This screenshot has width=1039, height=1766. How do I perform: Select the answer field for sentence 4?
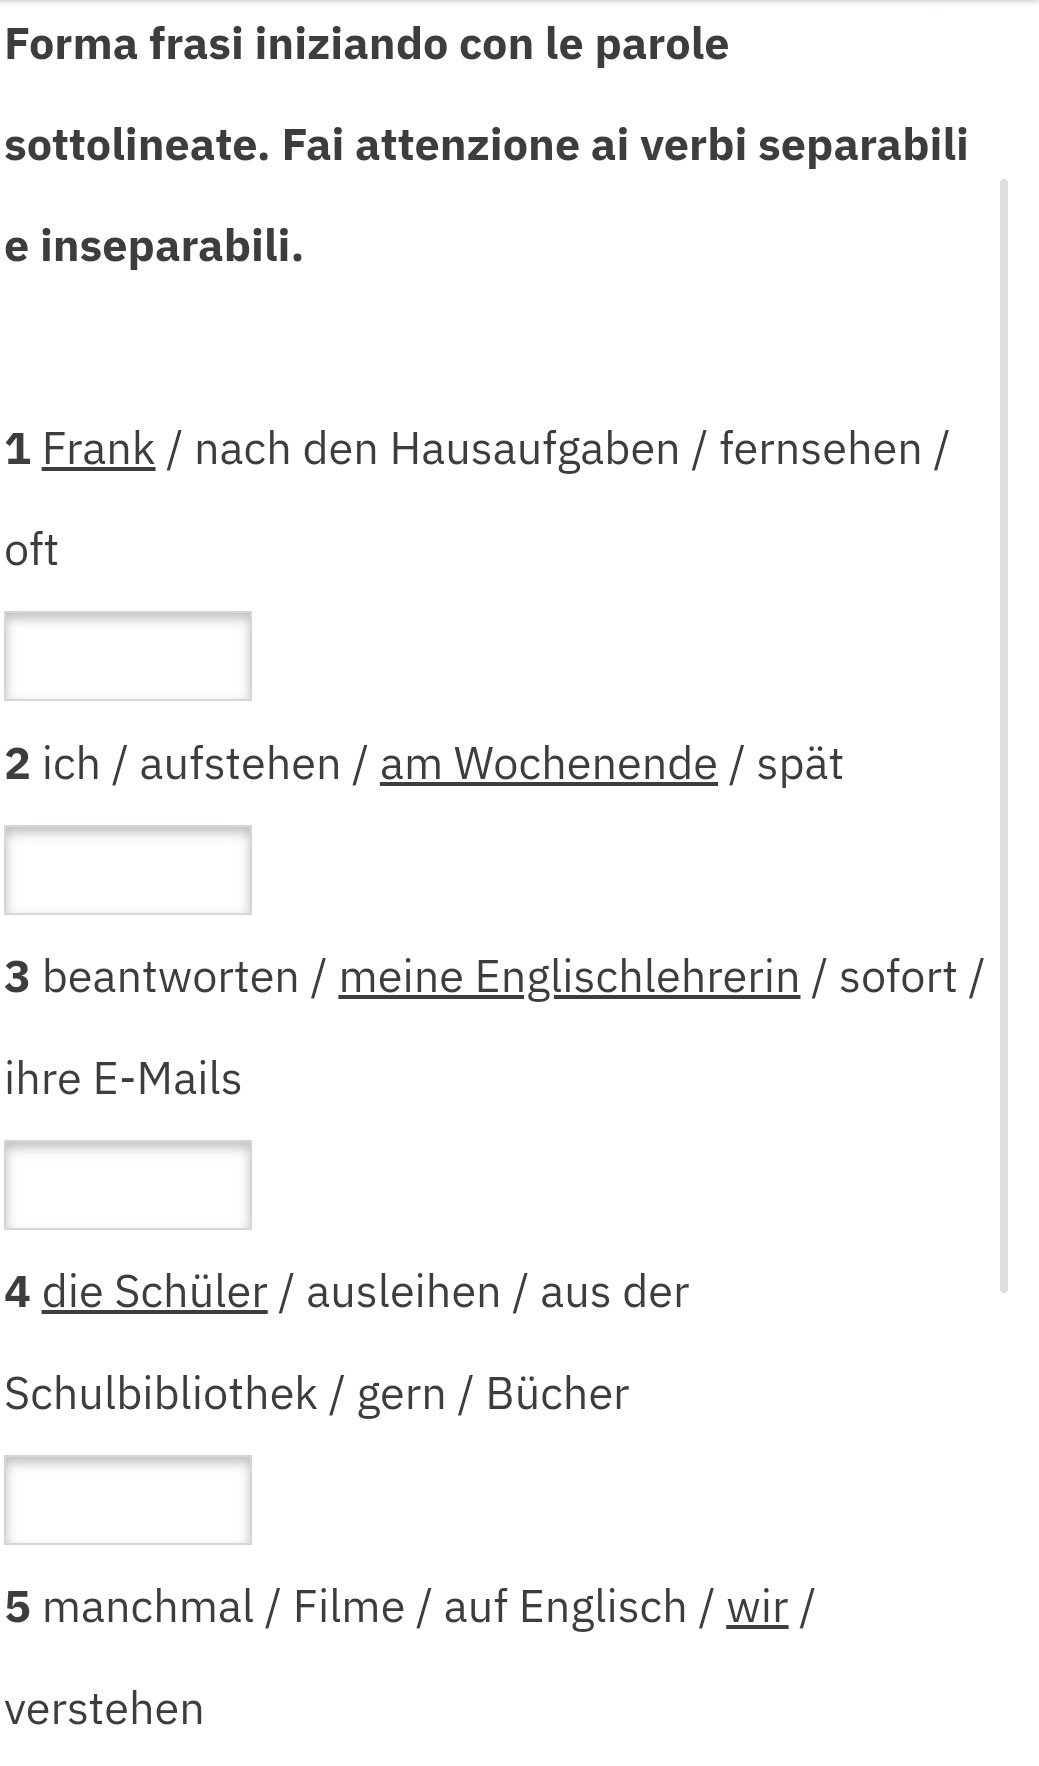pyautogui.click(x=128, y=1500)
